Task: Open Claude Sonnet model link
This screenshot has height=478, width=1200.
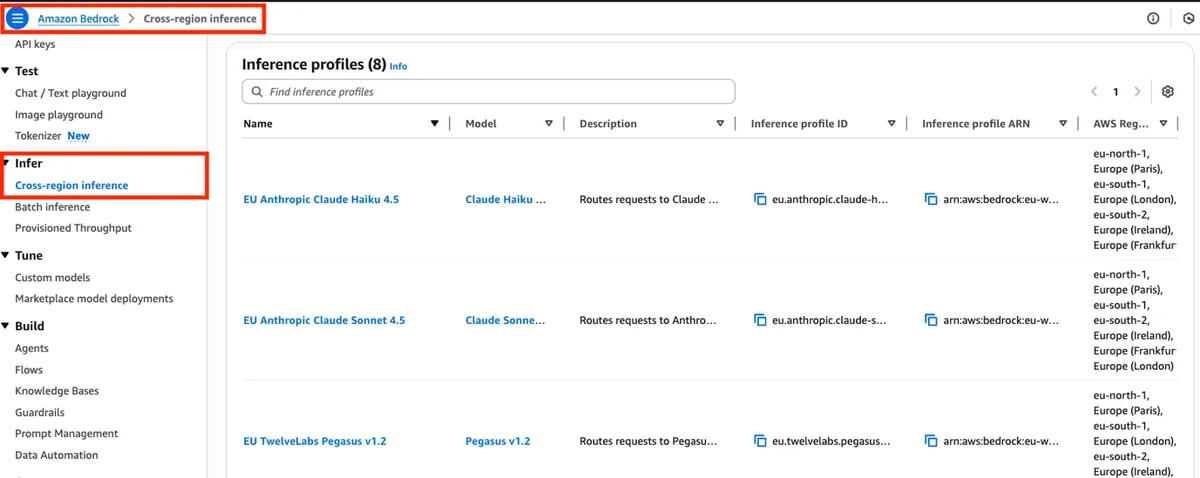Action: [x=506, y=321]
